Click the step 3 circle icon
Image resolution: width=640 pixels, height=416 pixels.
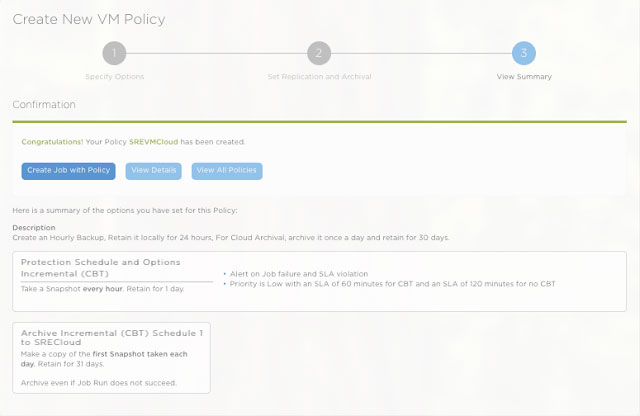(523, 53)
